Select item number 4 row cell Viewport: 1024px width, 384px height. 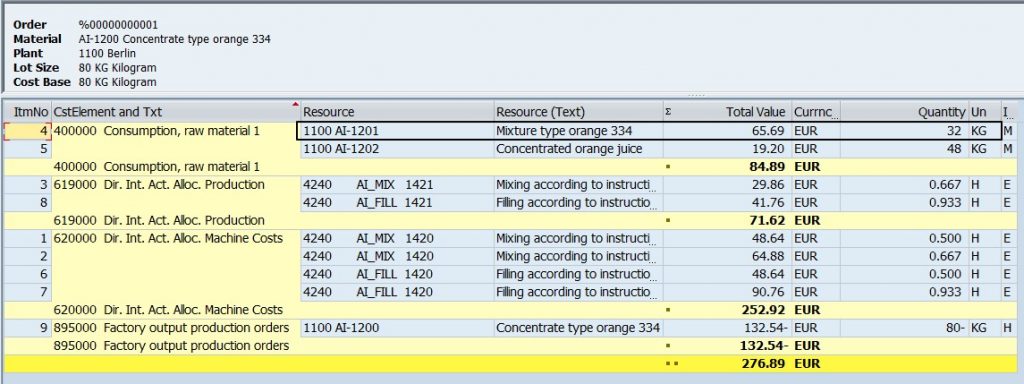coord(27,131)
